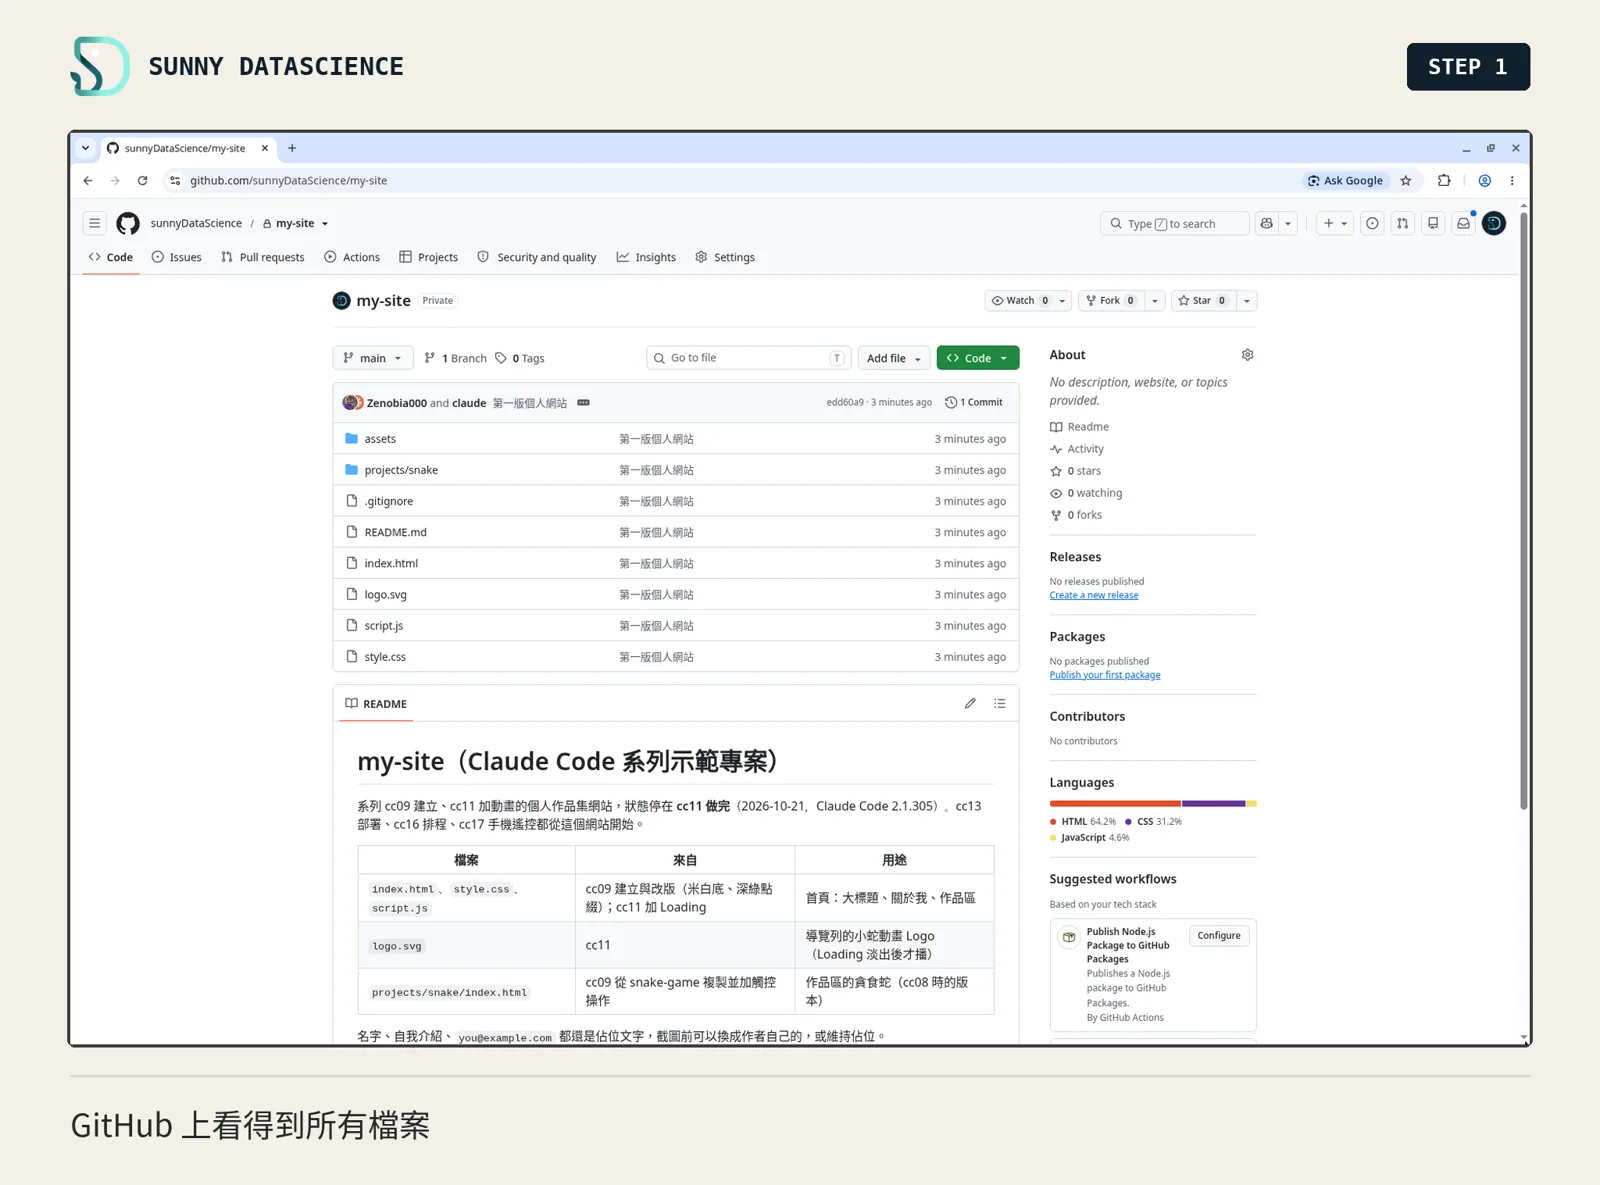Open Chrome three-dot menu
The height and width of the screenshot is (1185, 1600).
point(1512,181)
